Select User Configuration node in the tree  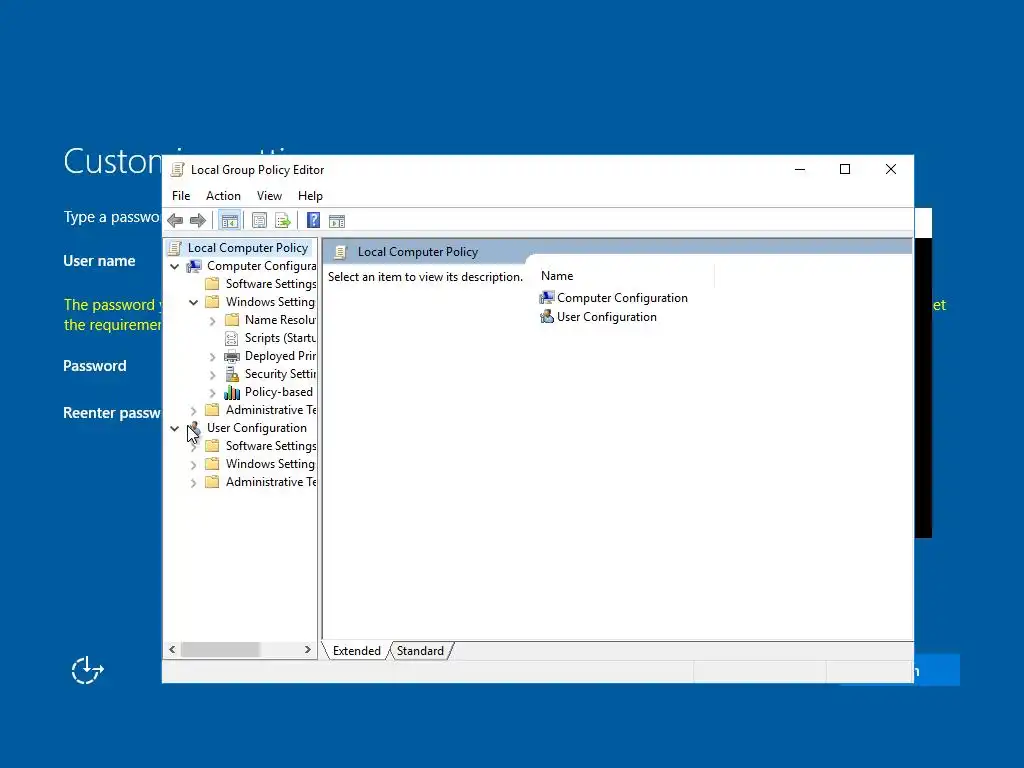(257, 428)
